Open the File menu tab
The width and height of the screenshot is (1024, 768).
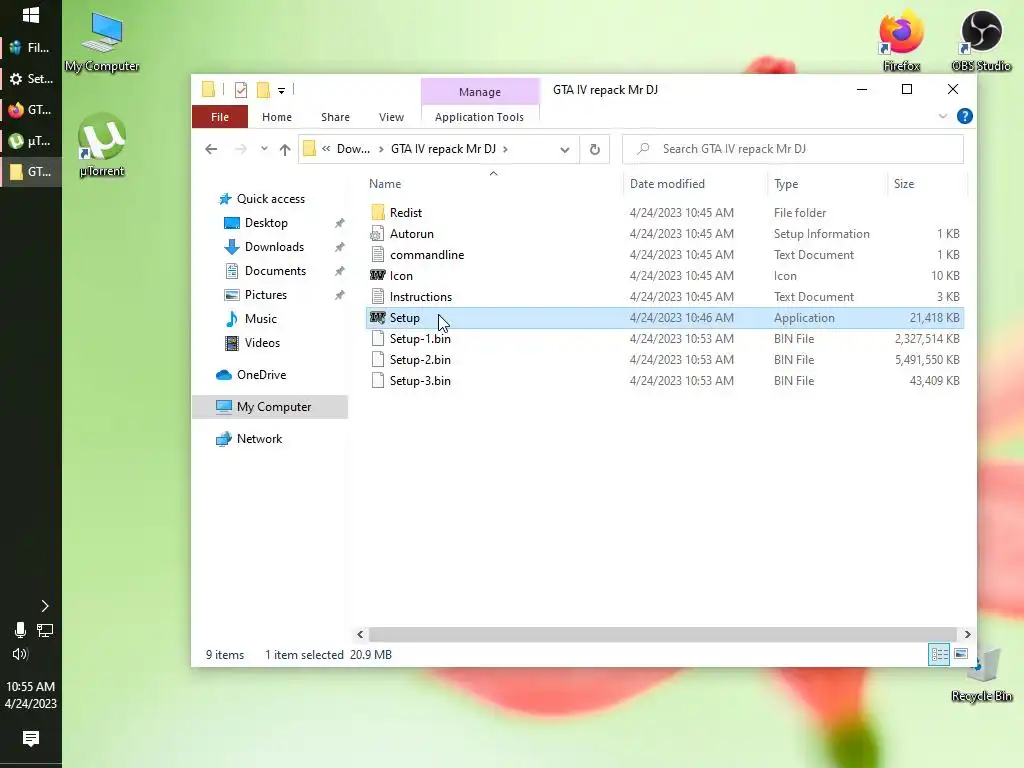pyautogui.click(x=220, y=117)
